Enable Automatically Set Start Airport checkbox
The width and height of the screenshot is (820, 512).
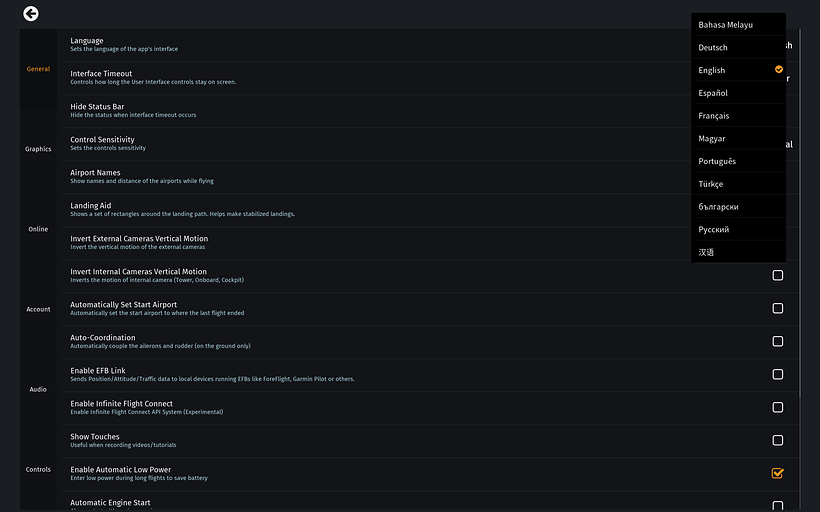tap(777, 308)
